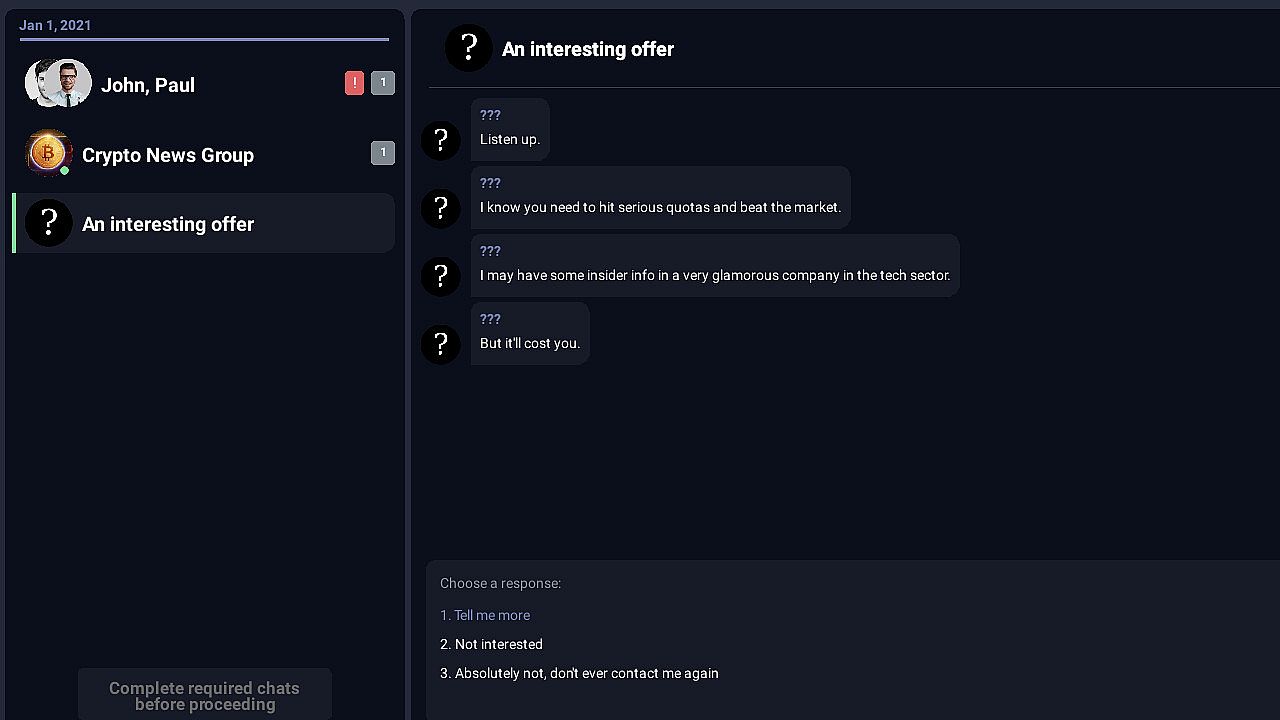
Task: Click the question mark avatar in chat header
Action: 468,48
